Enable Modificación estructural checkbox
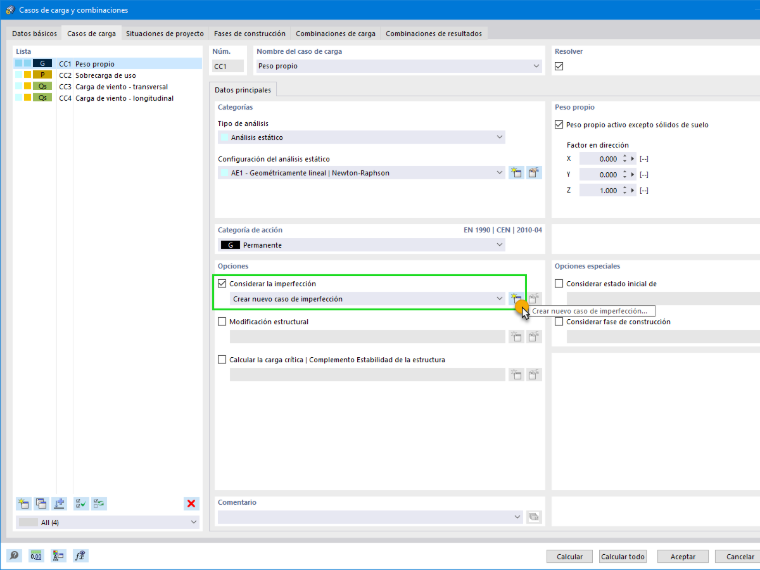Viewport: 760px width, 570px height. coord(222,321)
